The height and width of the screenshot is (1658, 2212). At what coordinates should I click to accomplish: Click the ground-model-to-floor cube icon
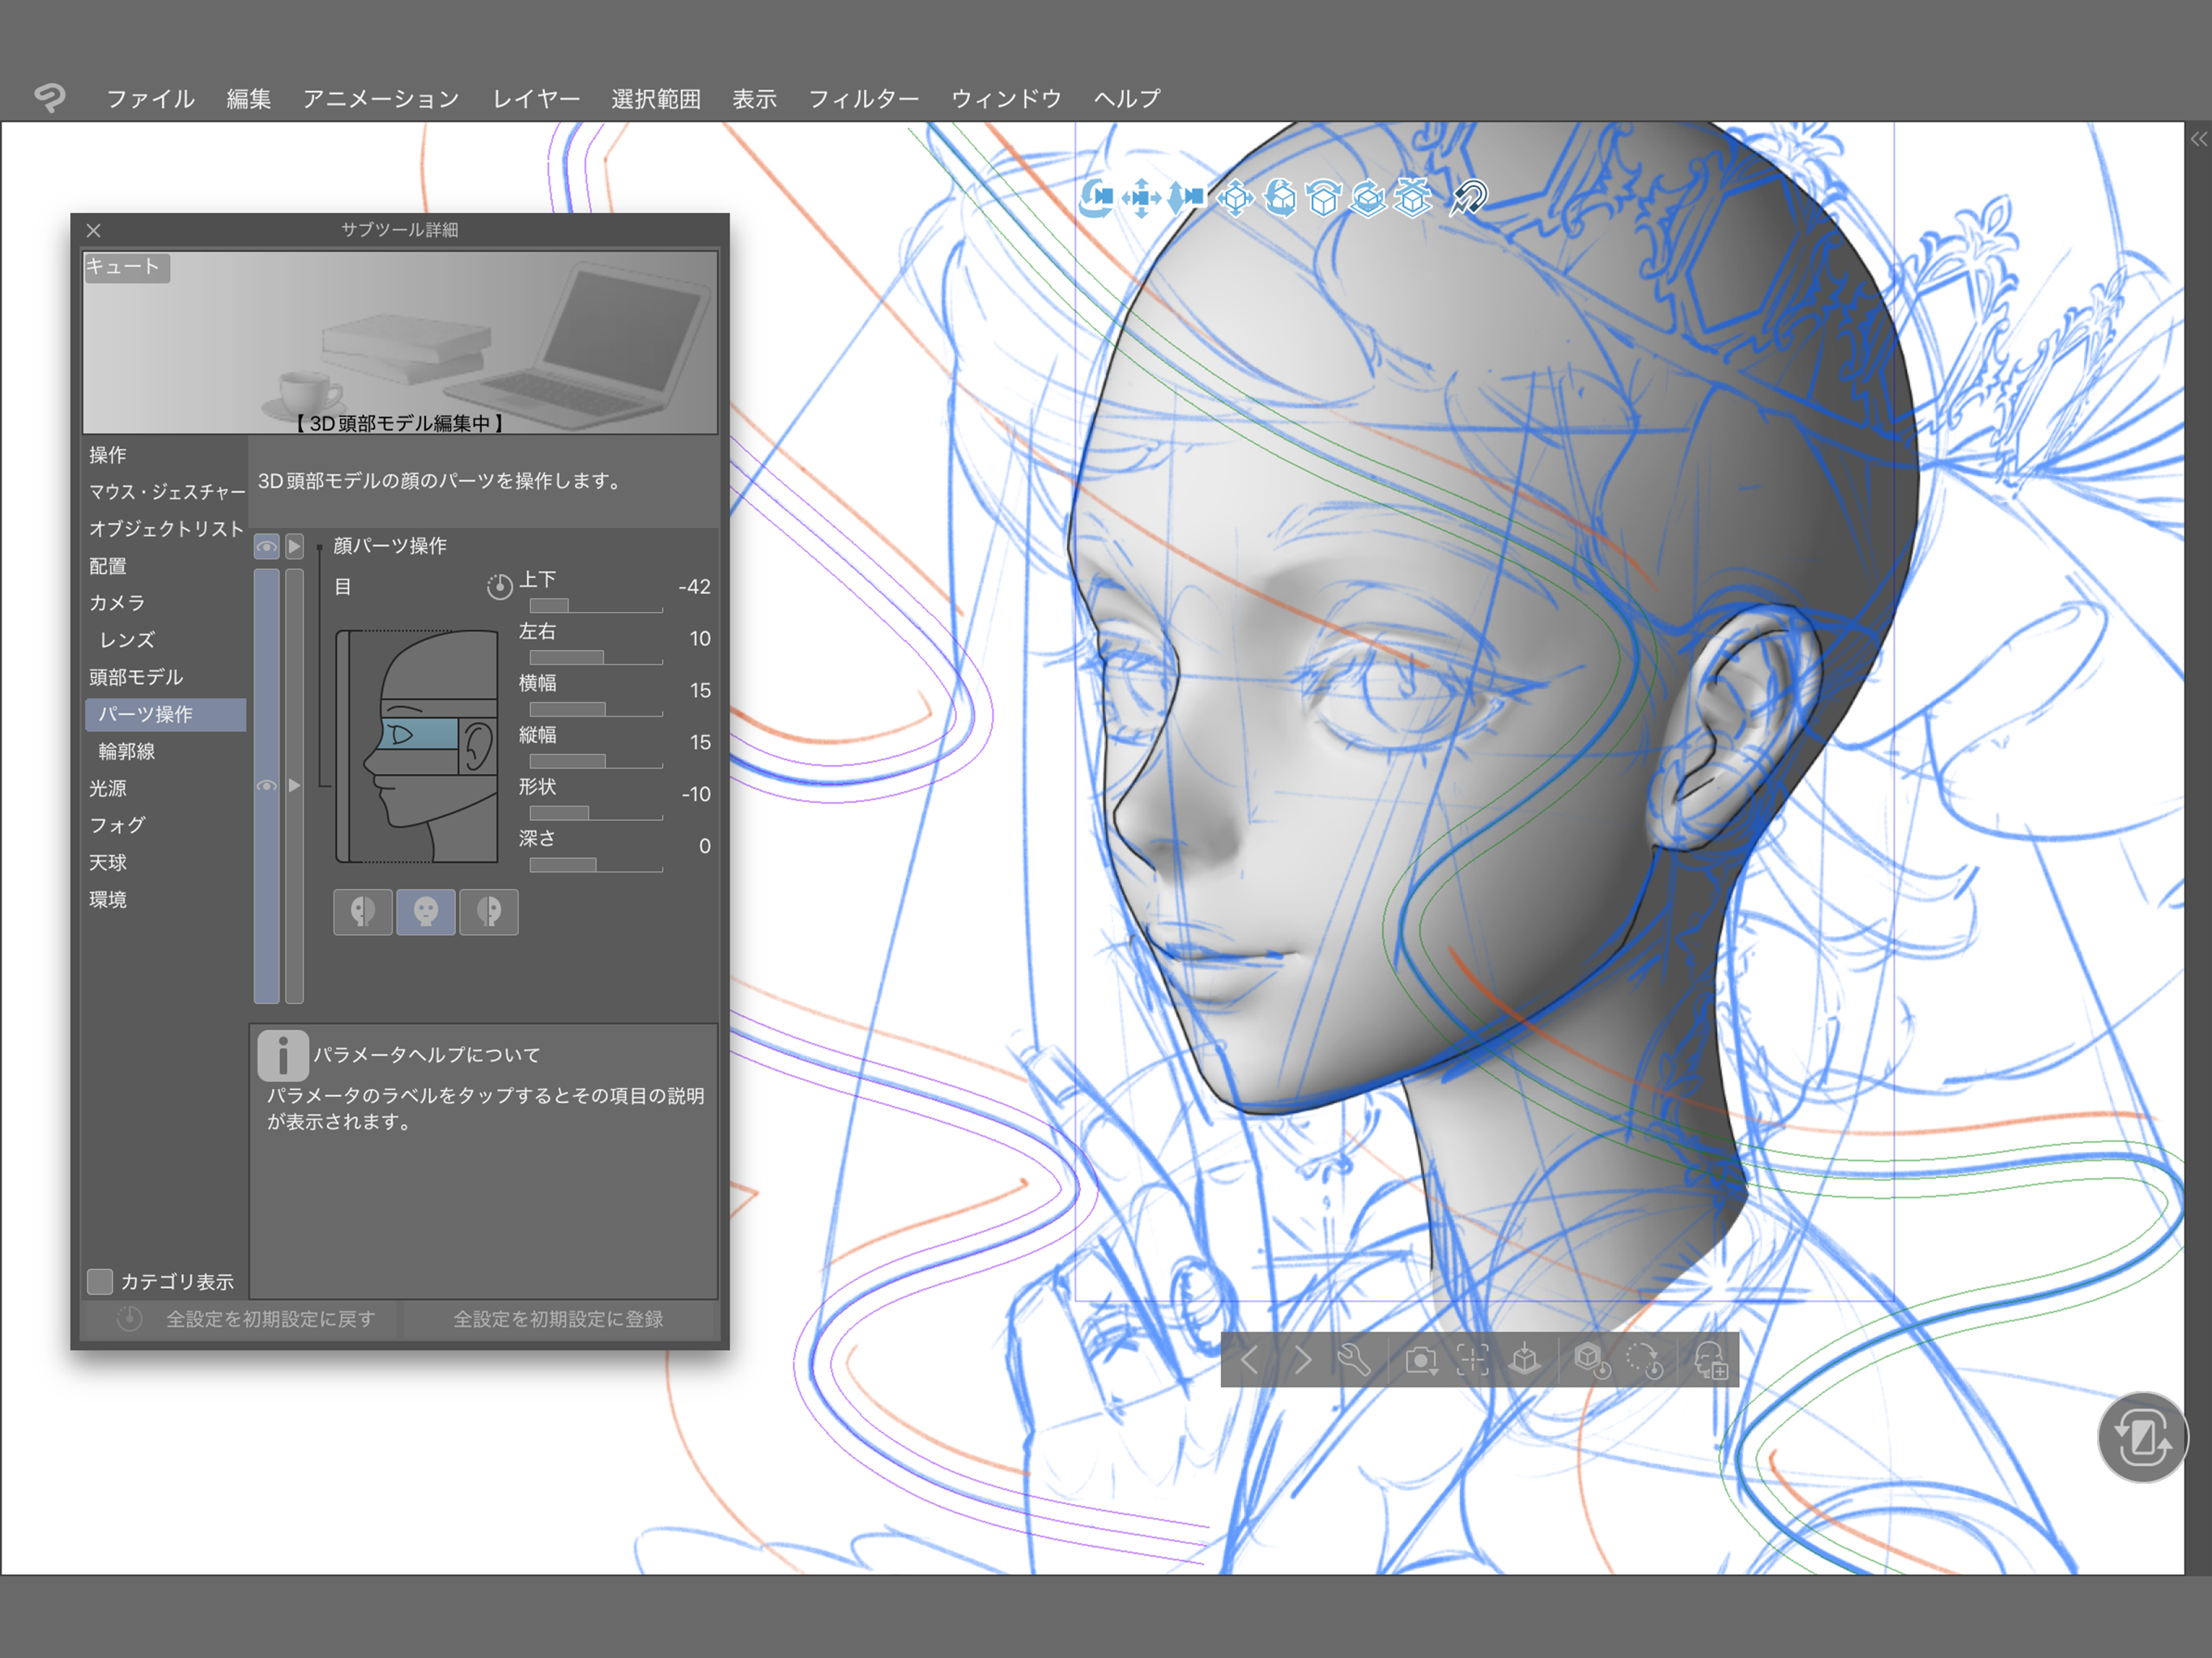pos(1524,1359)
